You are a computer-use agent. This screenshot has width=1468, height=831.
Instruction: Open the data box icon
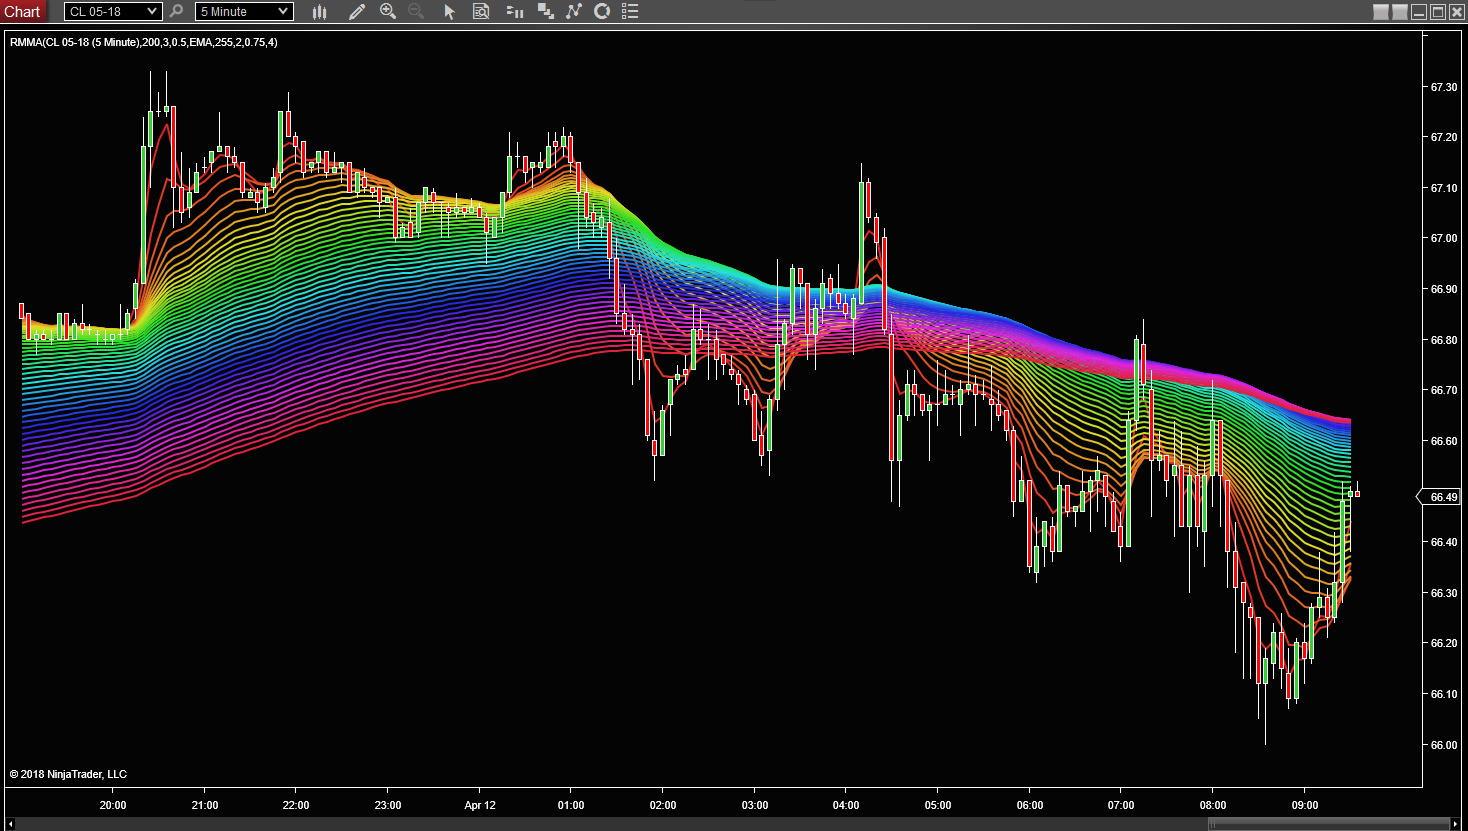coord(481,12)
